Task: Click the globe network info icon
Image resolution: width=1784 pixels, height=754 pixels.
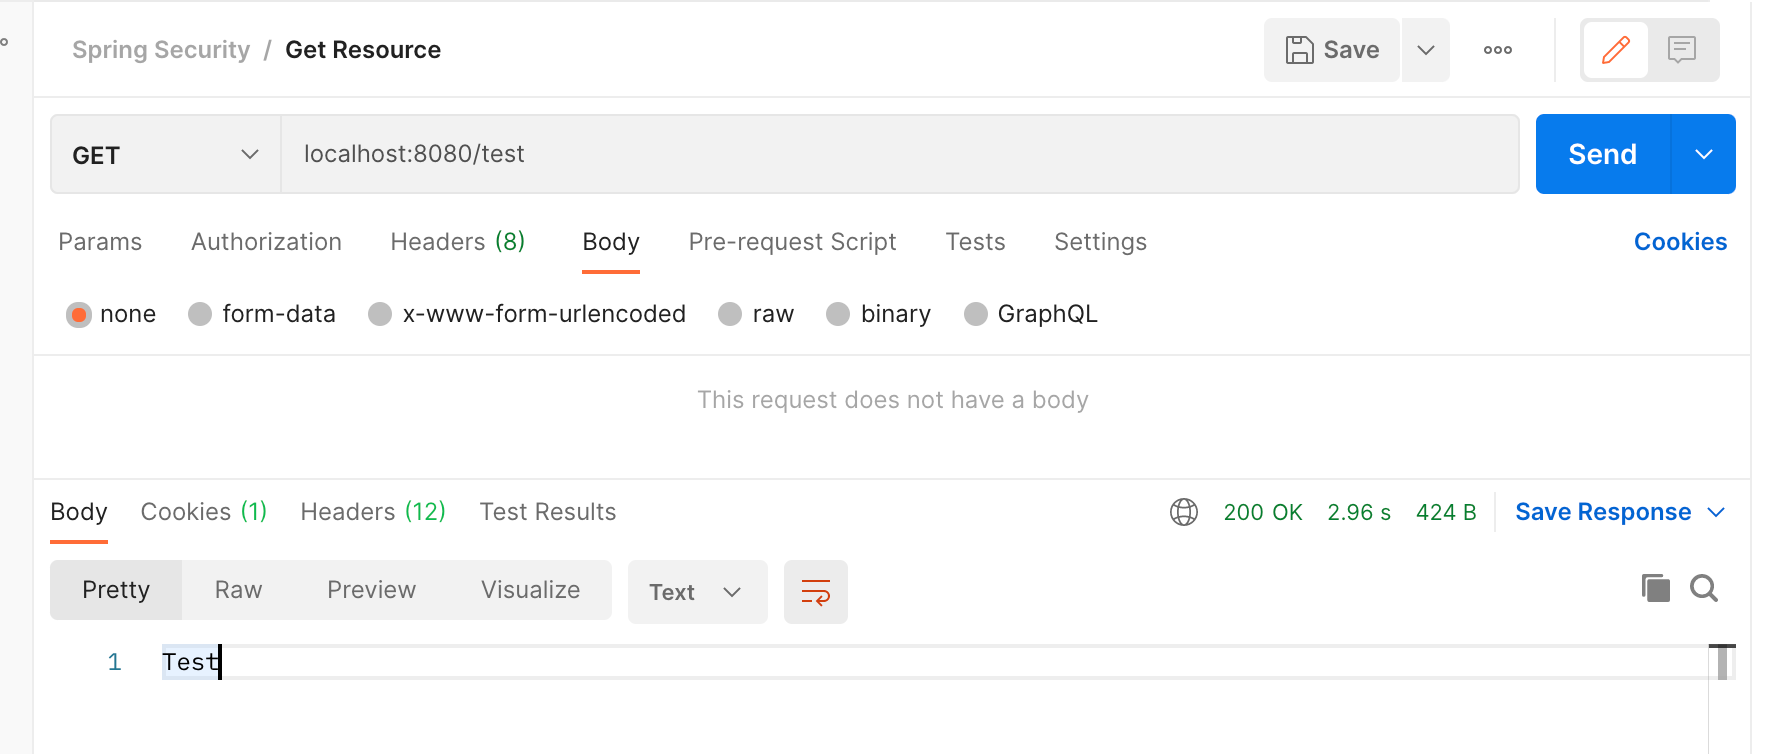Action: [1184, 512]
